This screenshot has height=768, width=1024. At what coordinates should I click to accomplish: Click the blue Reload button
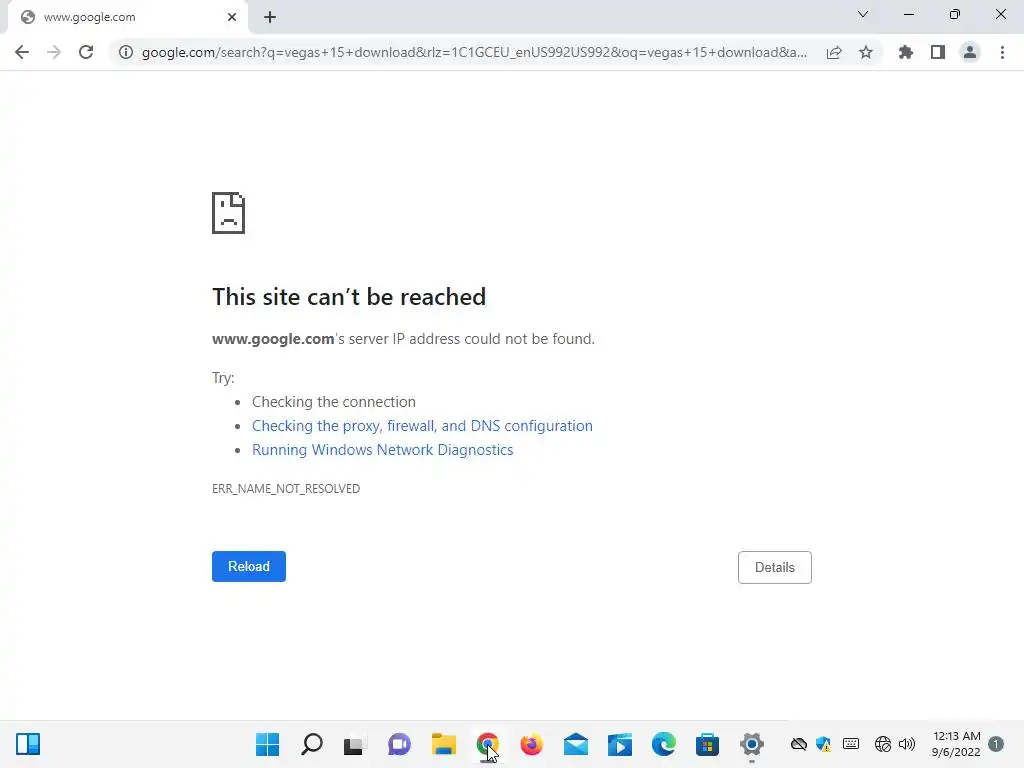(x=249, y=566)
